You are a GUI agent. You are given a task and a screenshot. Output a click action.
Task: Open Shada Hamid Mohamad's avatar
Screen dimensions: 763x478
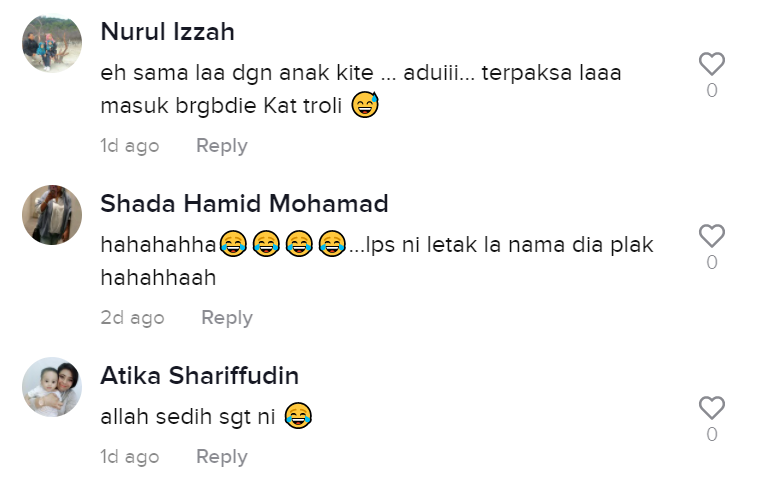point(52,215)
